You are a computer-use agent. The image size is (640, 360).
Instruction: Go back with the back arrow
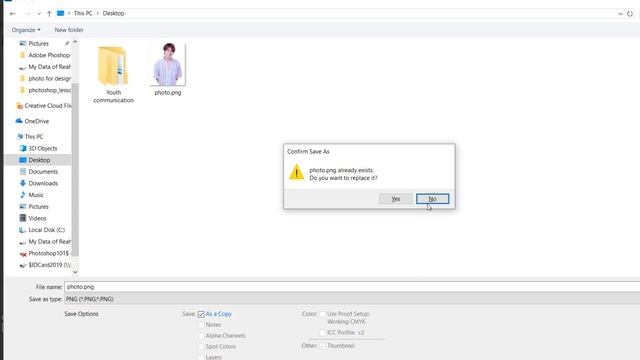pyautogui.click(x=13, y=13)
